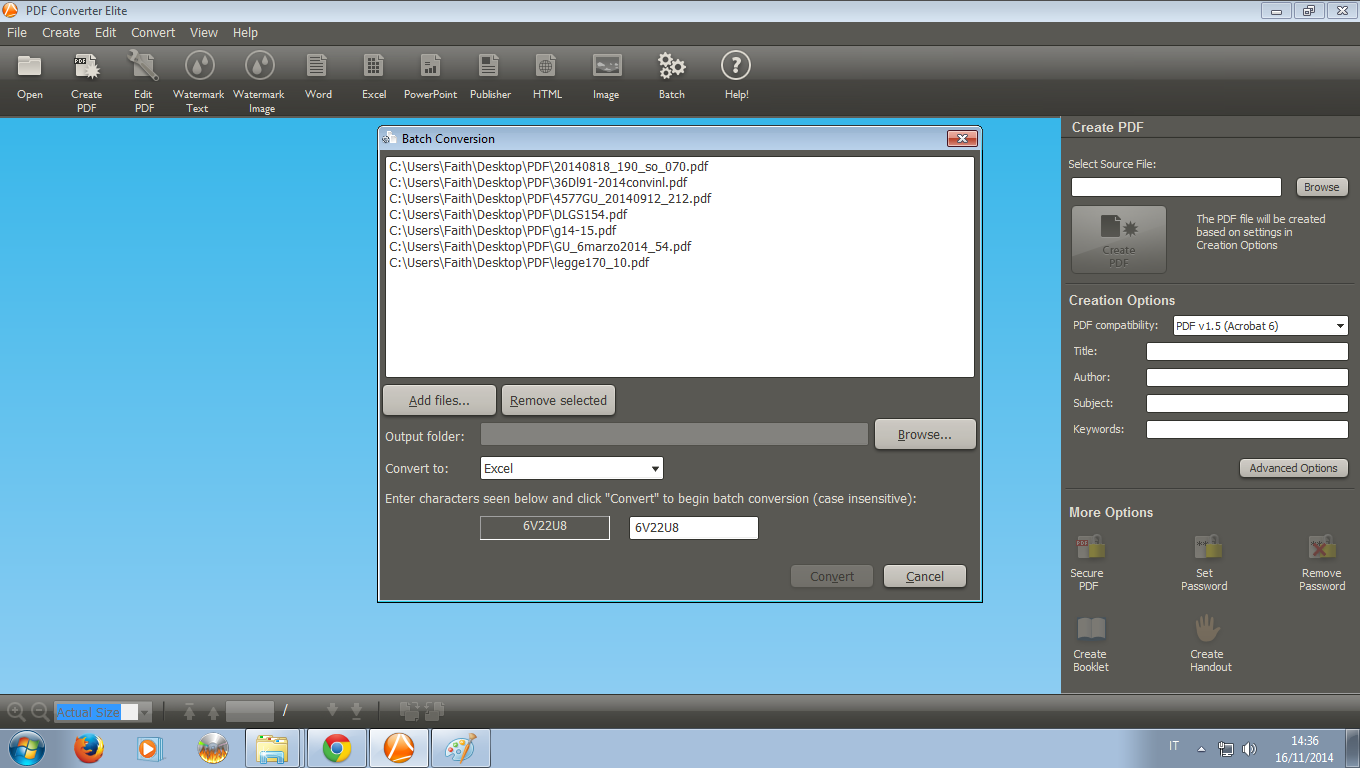Click the HTML conversion icon
Viewport: 1360px width, 768px height.
click(x=546, y=66)
